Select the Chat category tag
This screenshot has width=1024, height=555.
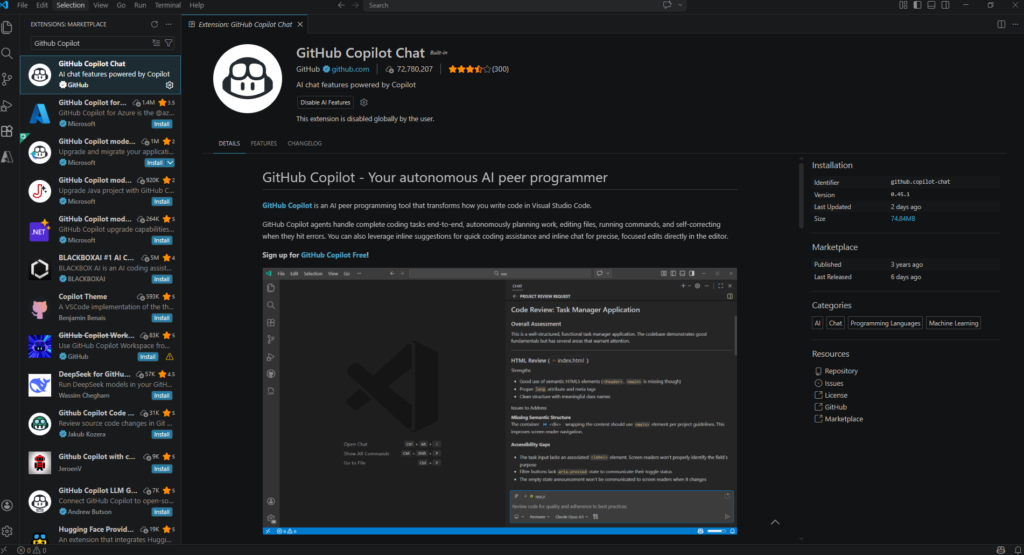click(835, 323)
